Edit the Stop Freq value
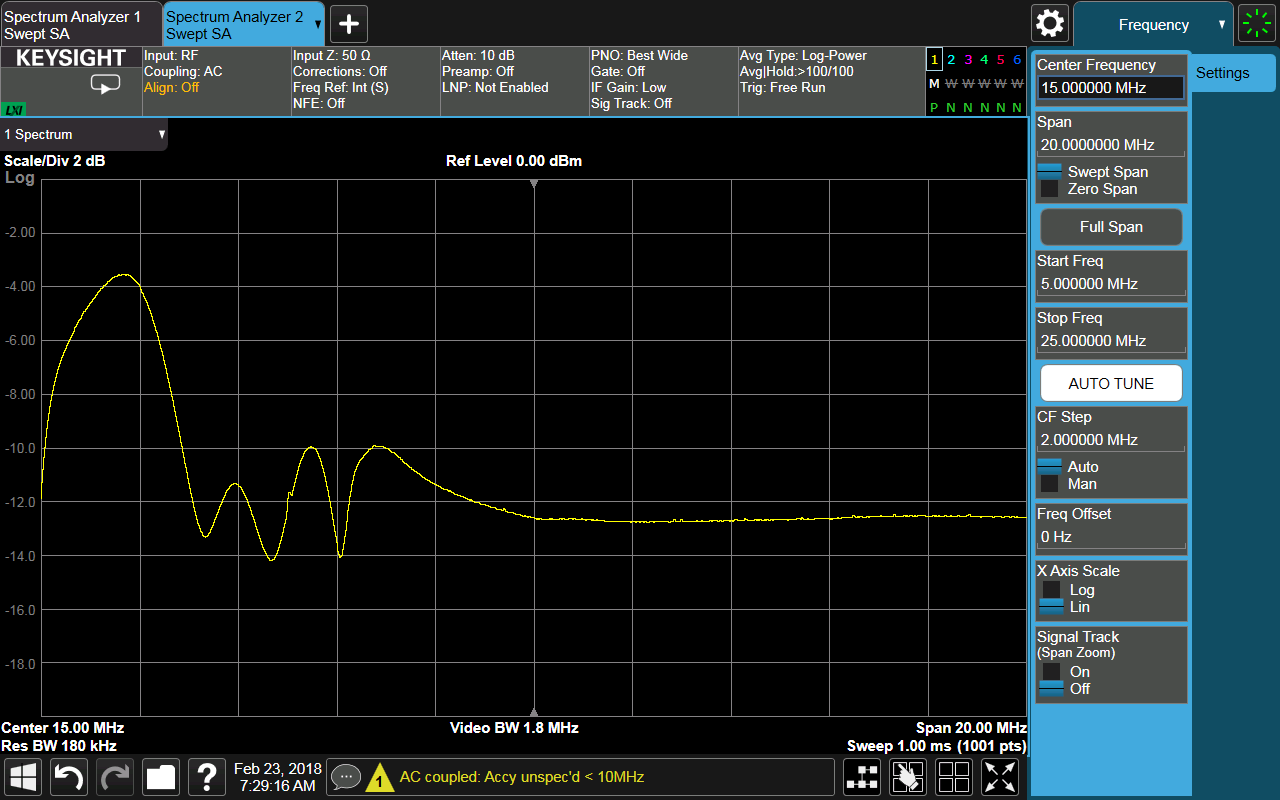1280x800 pixels. (x=1111, y=341)
